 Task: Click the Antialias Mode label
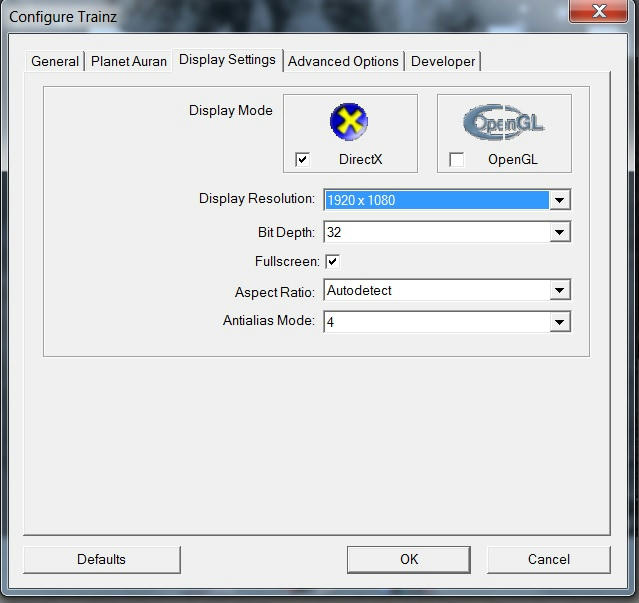click(269, 321)
